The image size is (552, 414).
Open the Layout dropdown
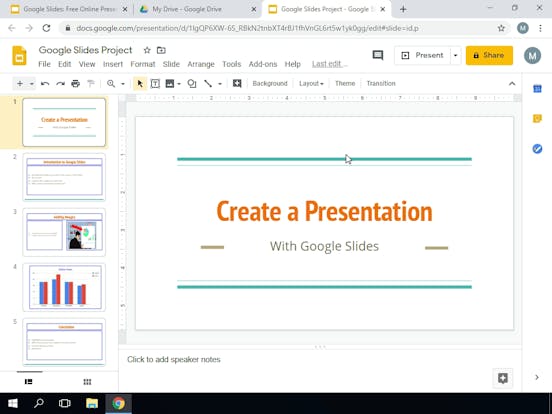click(311, 83)
